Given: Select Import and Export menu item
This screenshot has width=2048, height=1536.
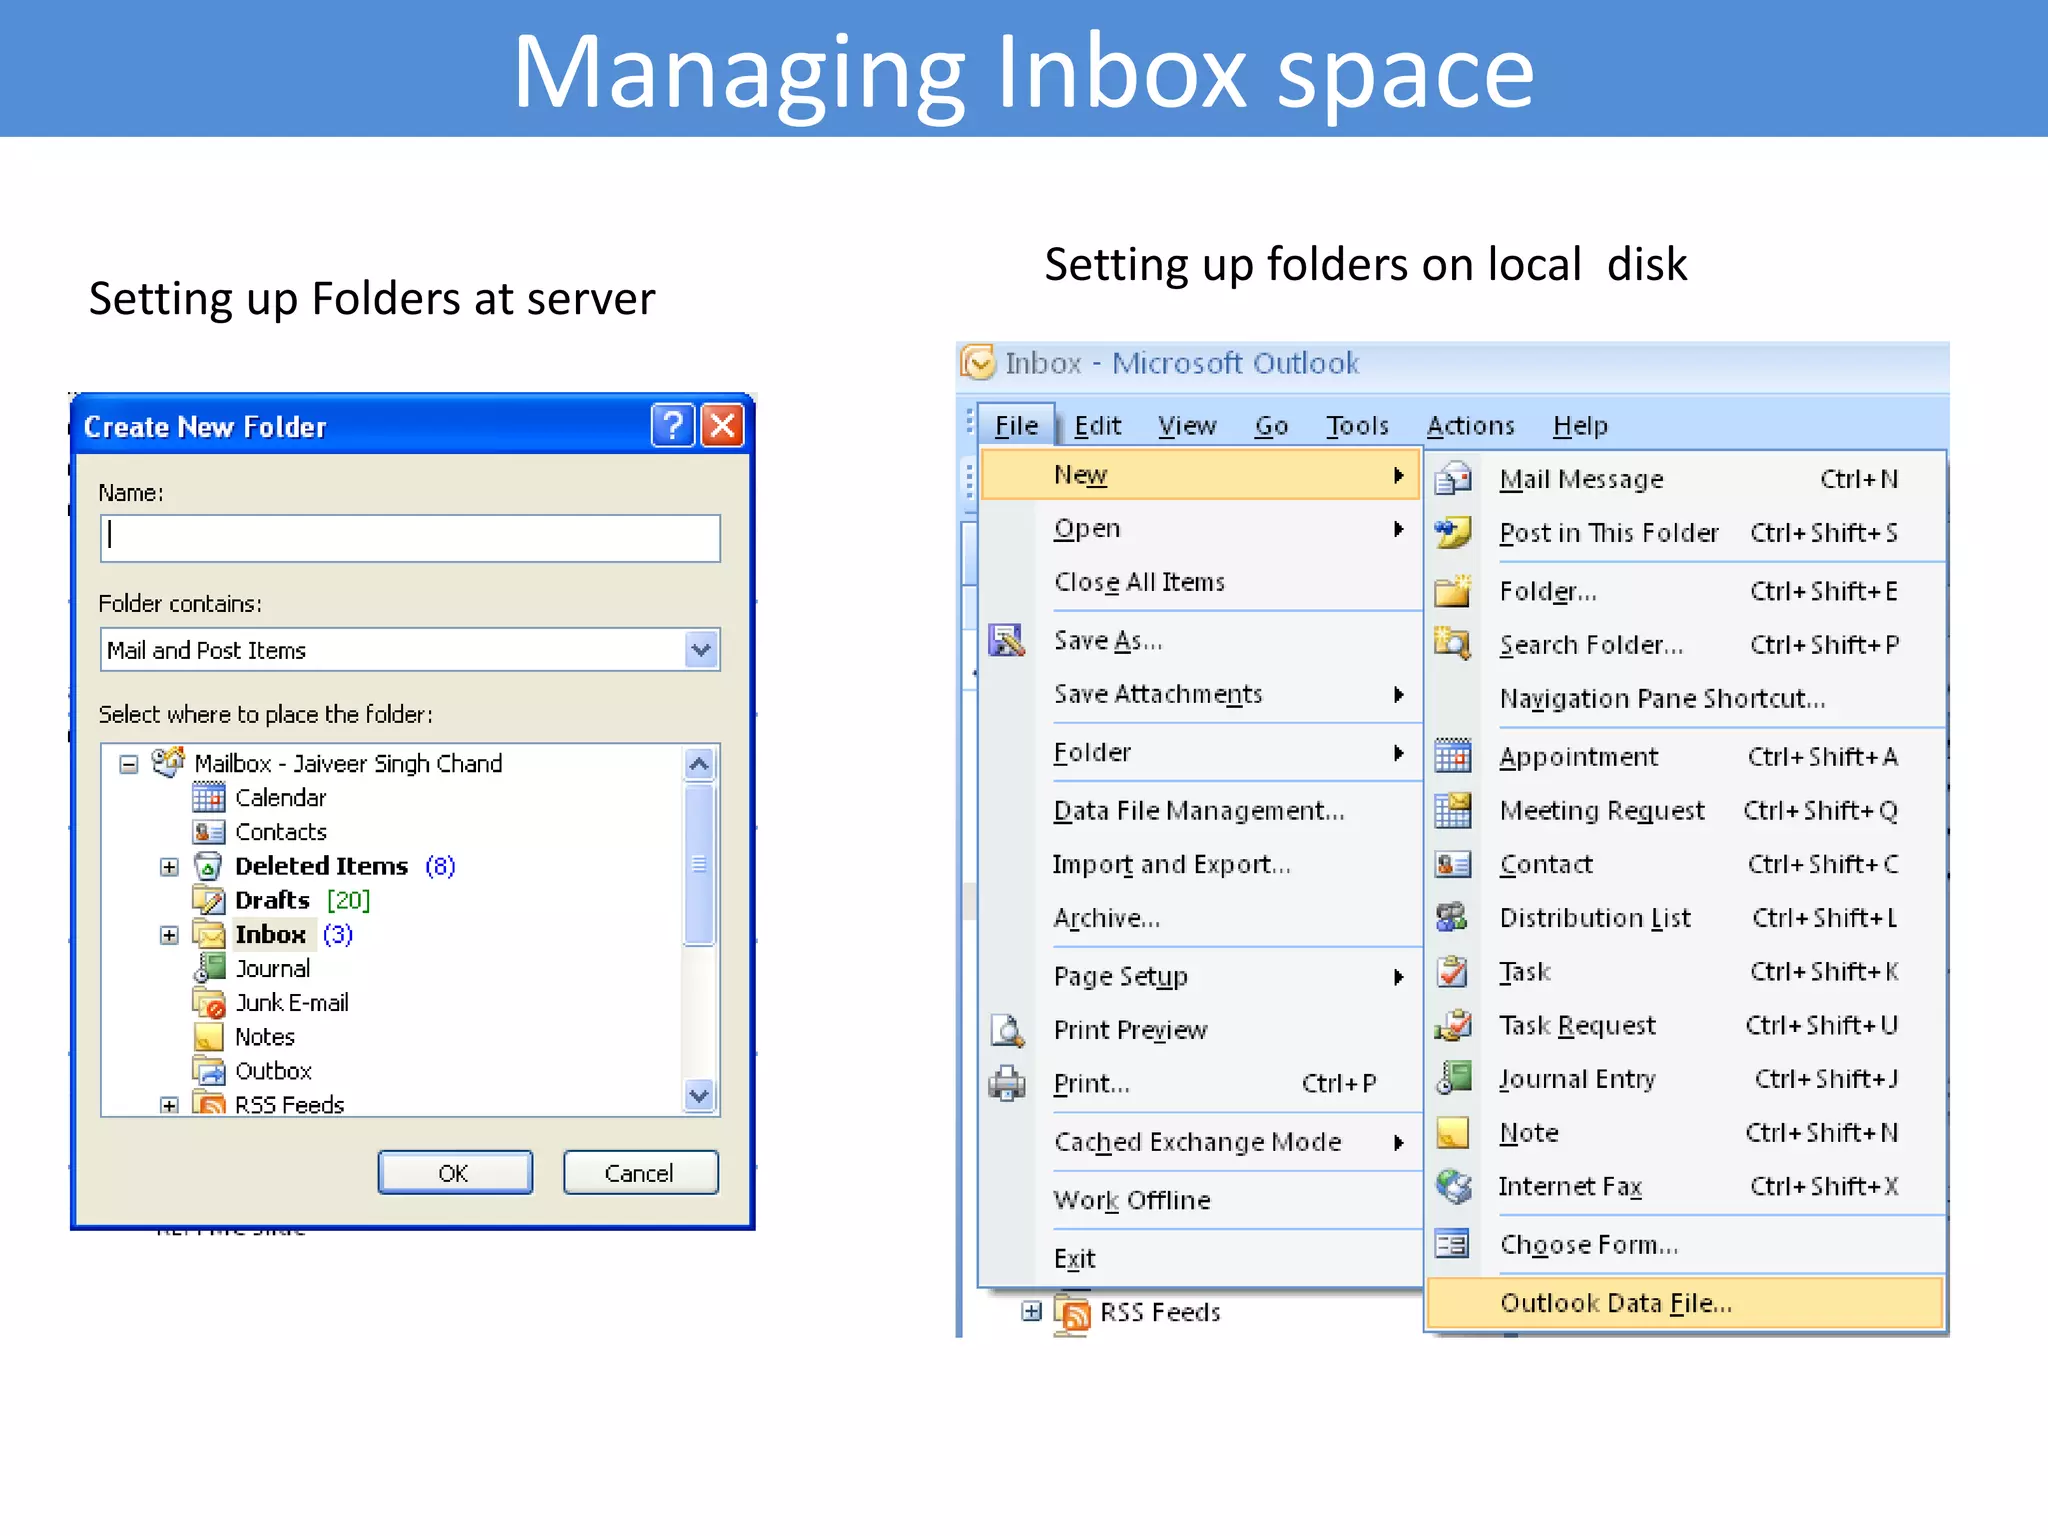Looking at the screenshot, I should pos(1201,864).
